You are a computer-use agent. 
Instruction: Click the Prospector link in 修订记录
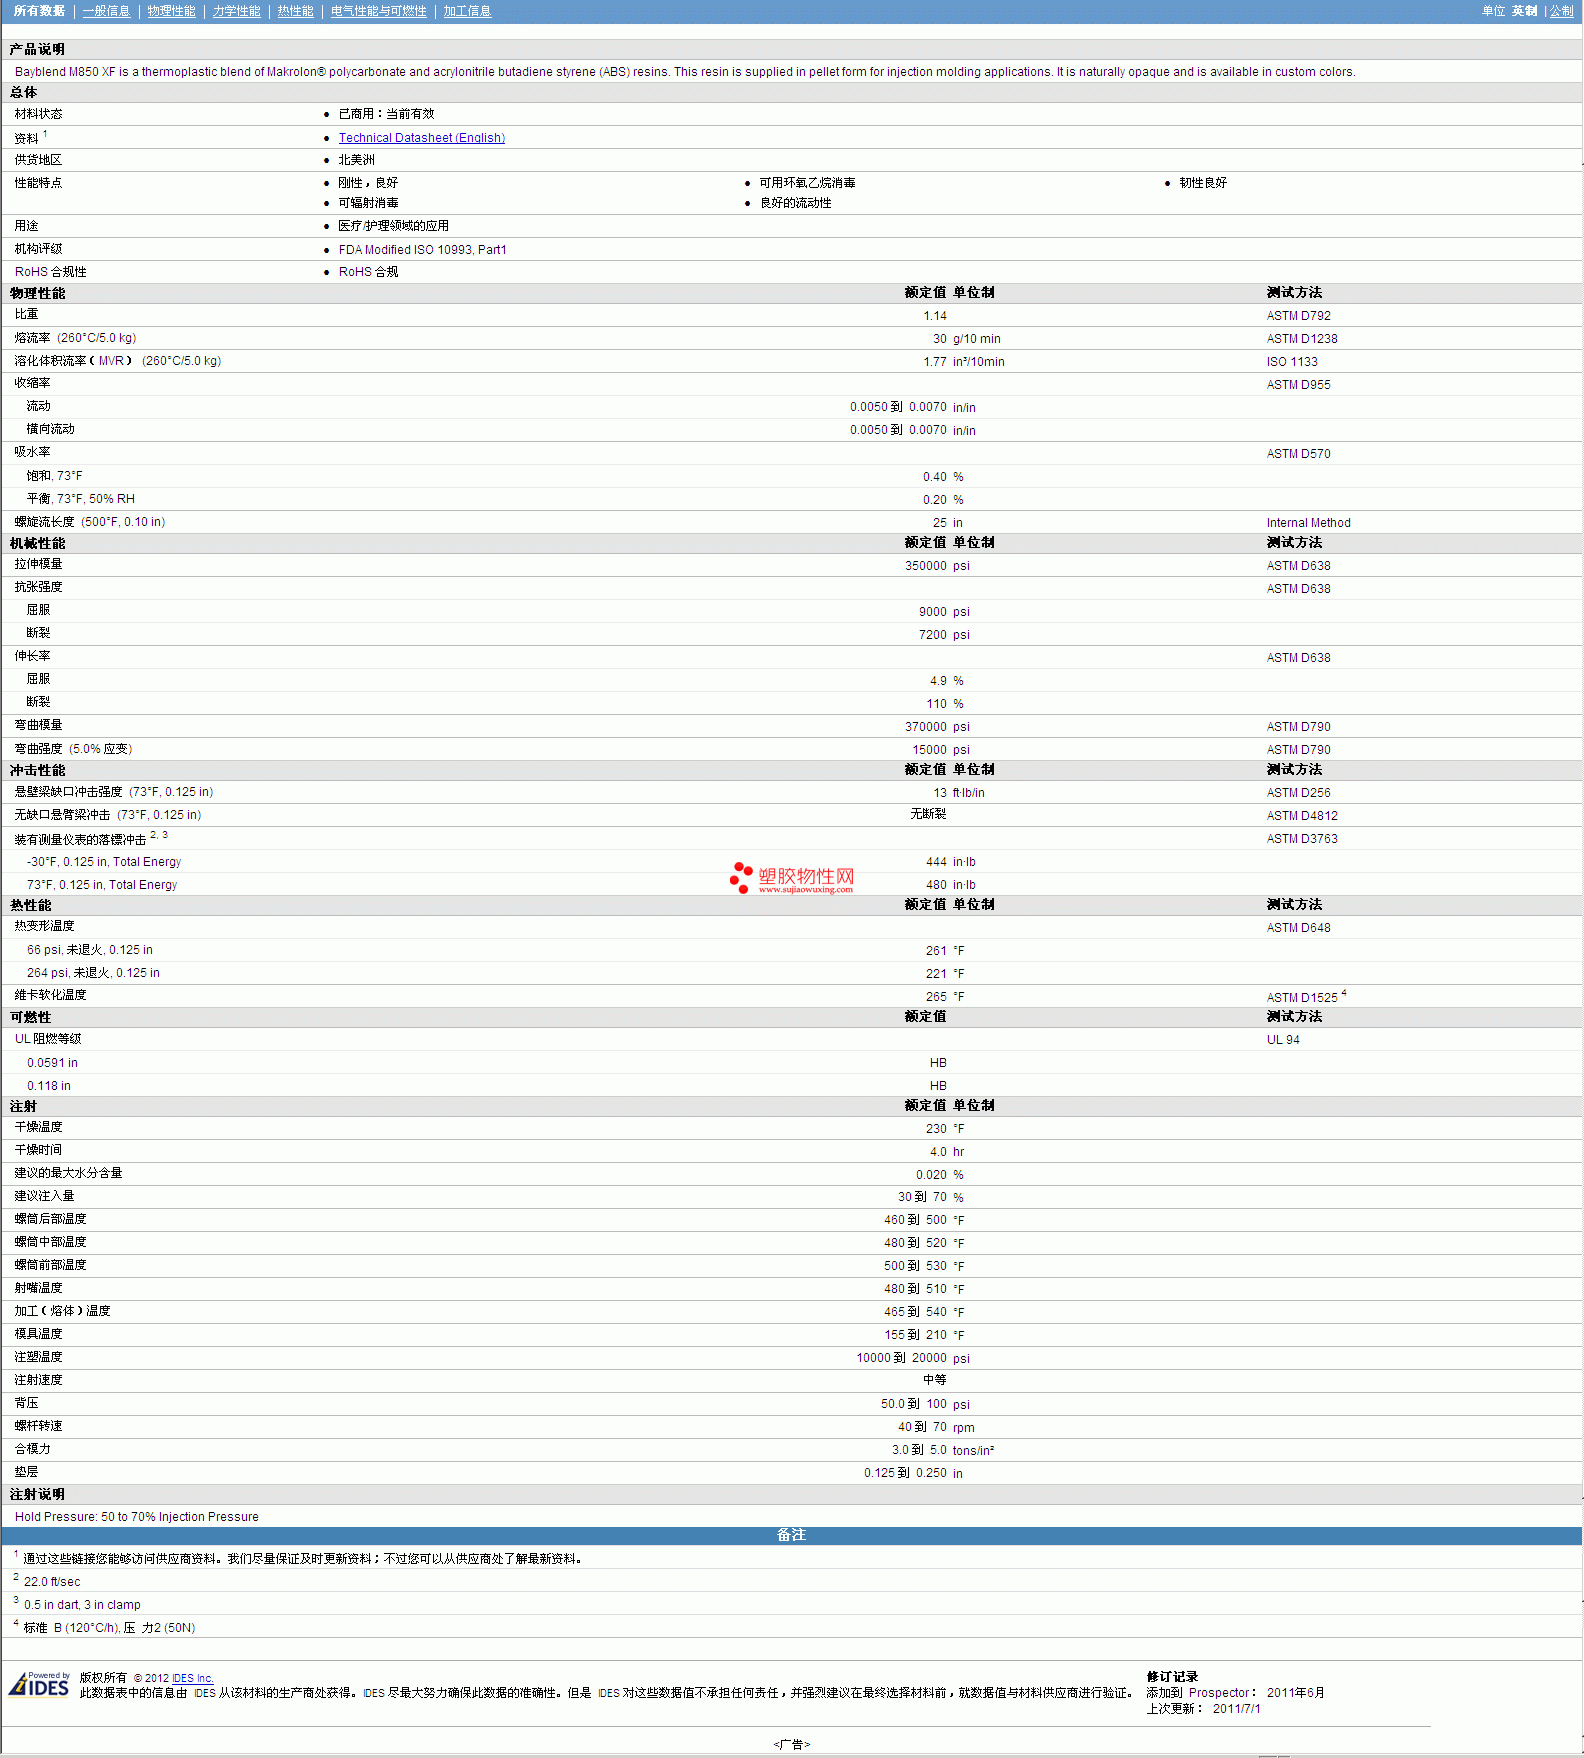click(x=1219, y=1693)
